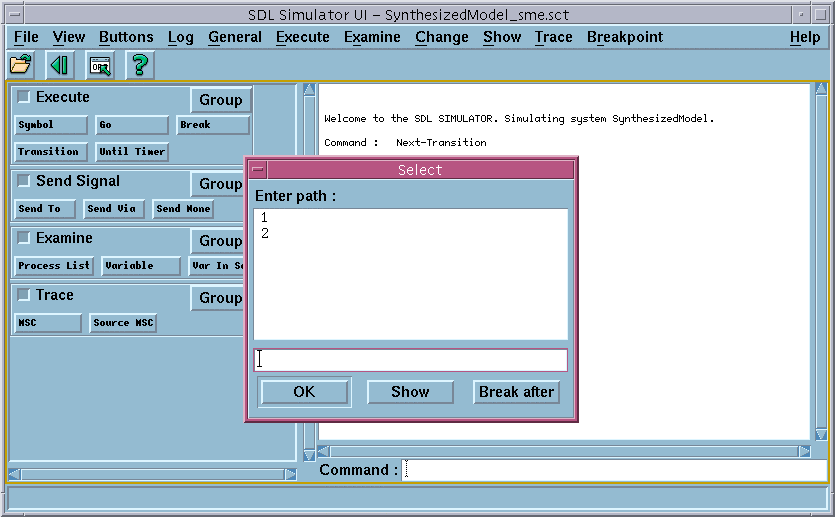Click the Symbol button
Screen dimensions: 835x517
[51, 125]
